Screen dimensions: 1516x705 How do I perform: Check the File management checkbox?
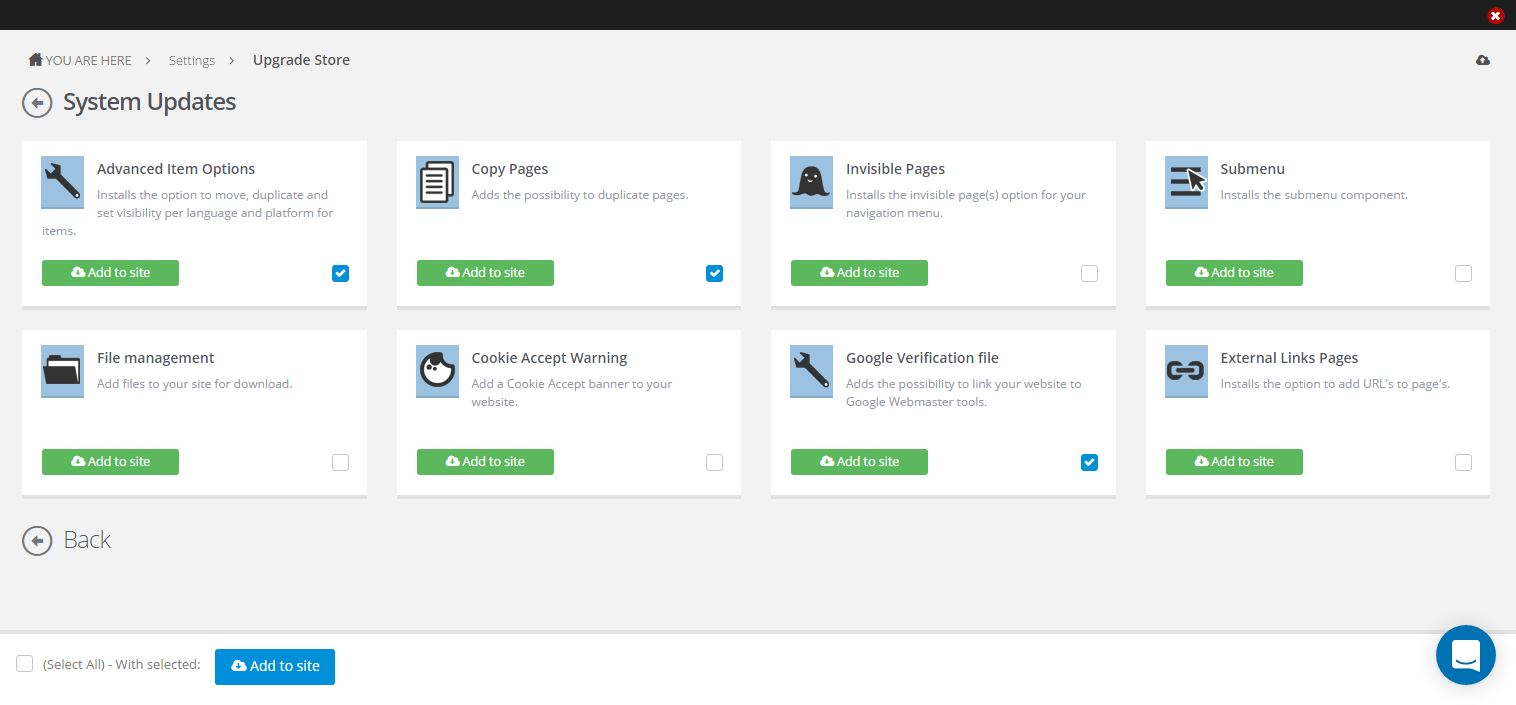[340, 462]
